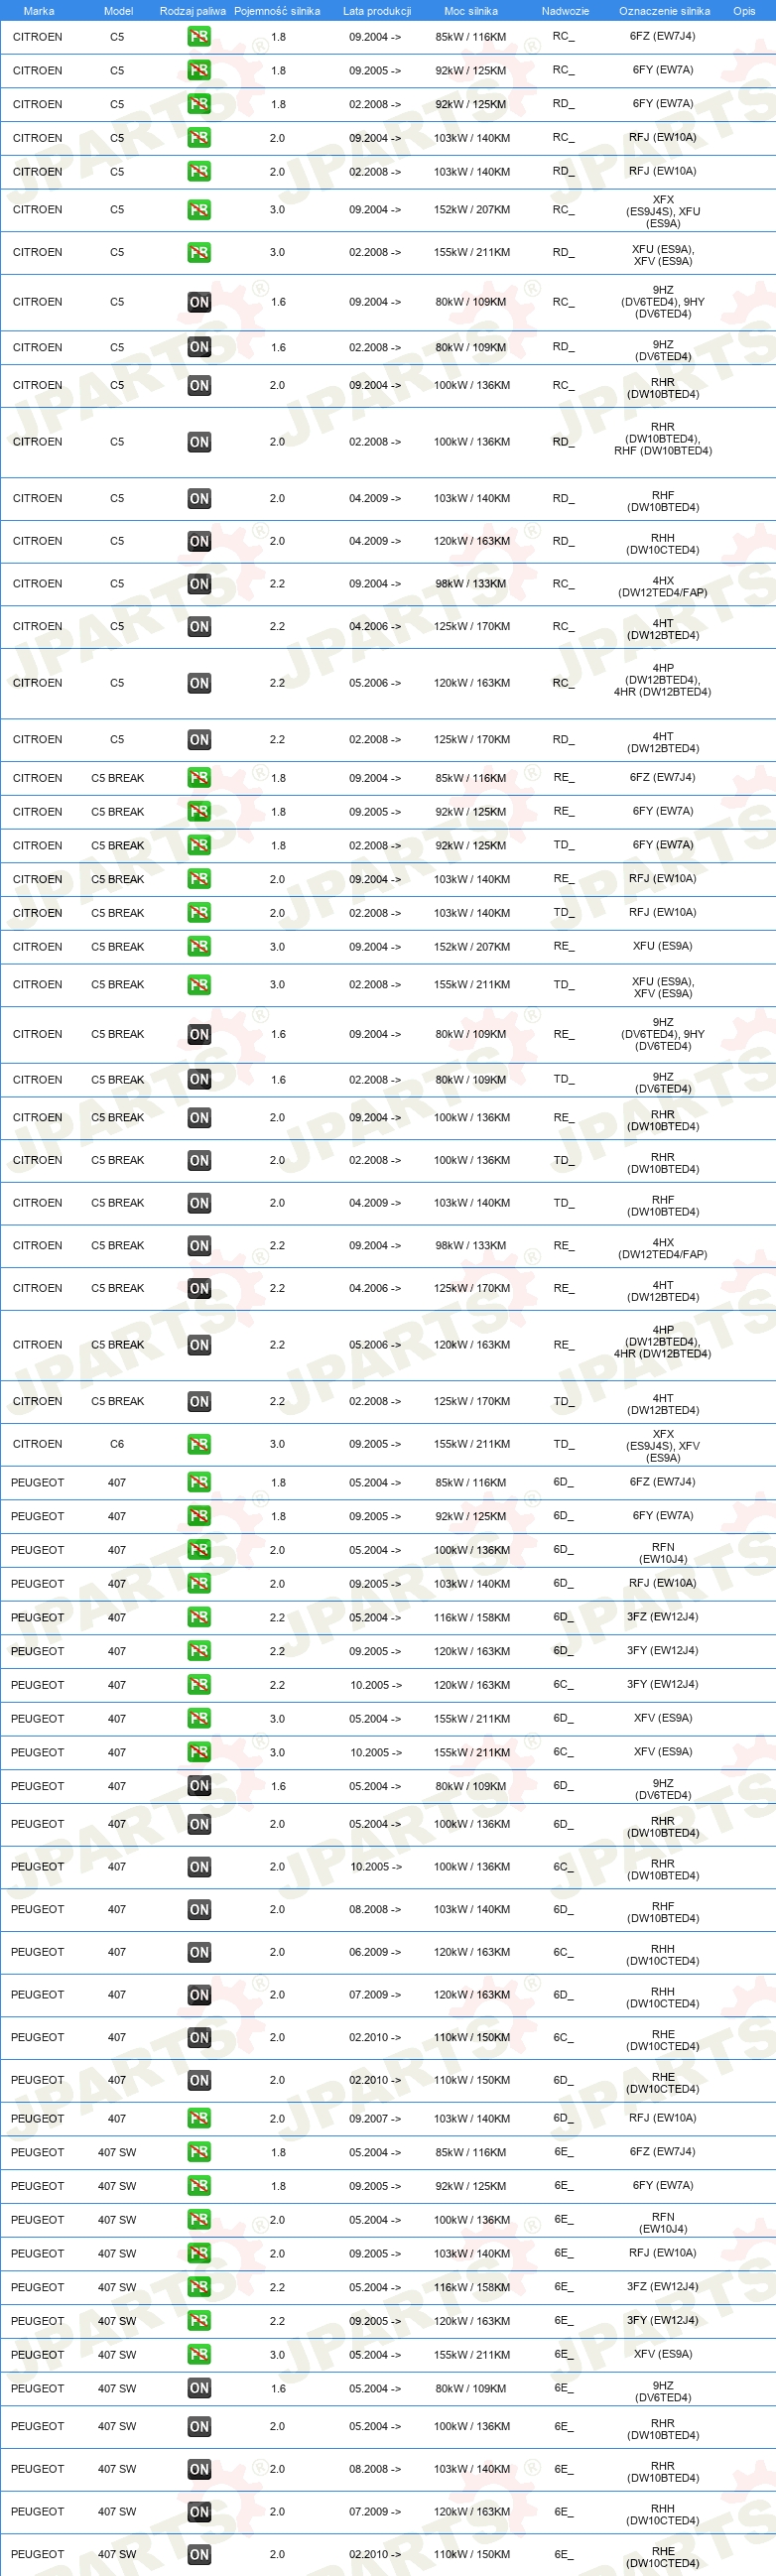Click diesel ON icon in C5 1.6 RC_ 9HZ/9HY row

pos(199,302)
